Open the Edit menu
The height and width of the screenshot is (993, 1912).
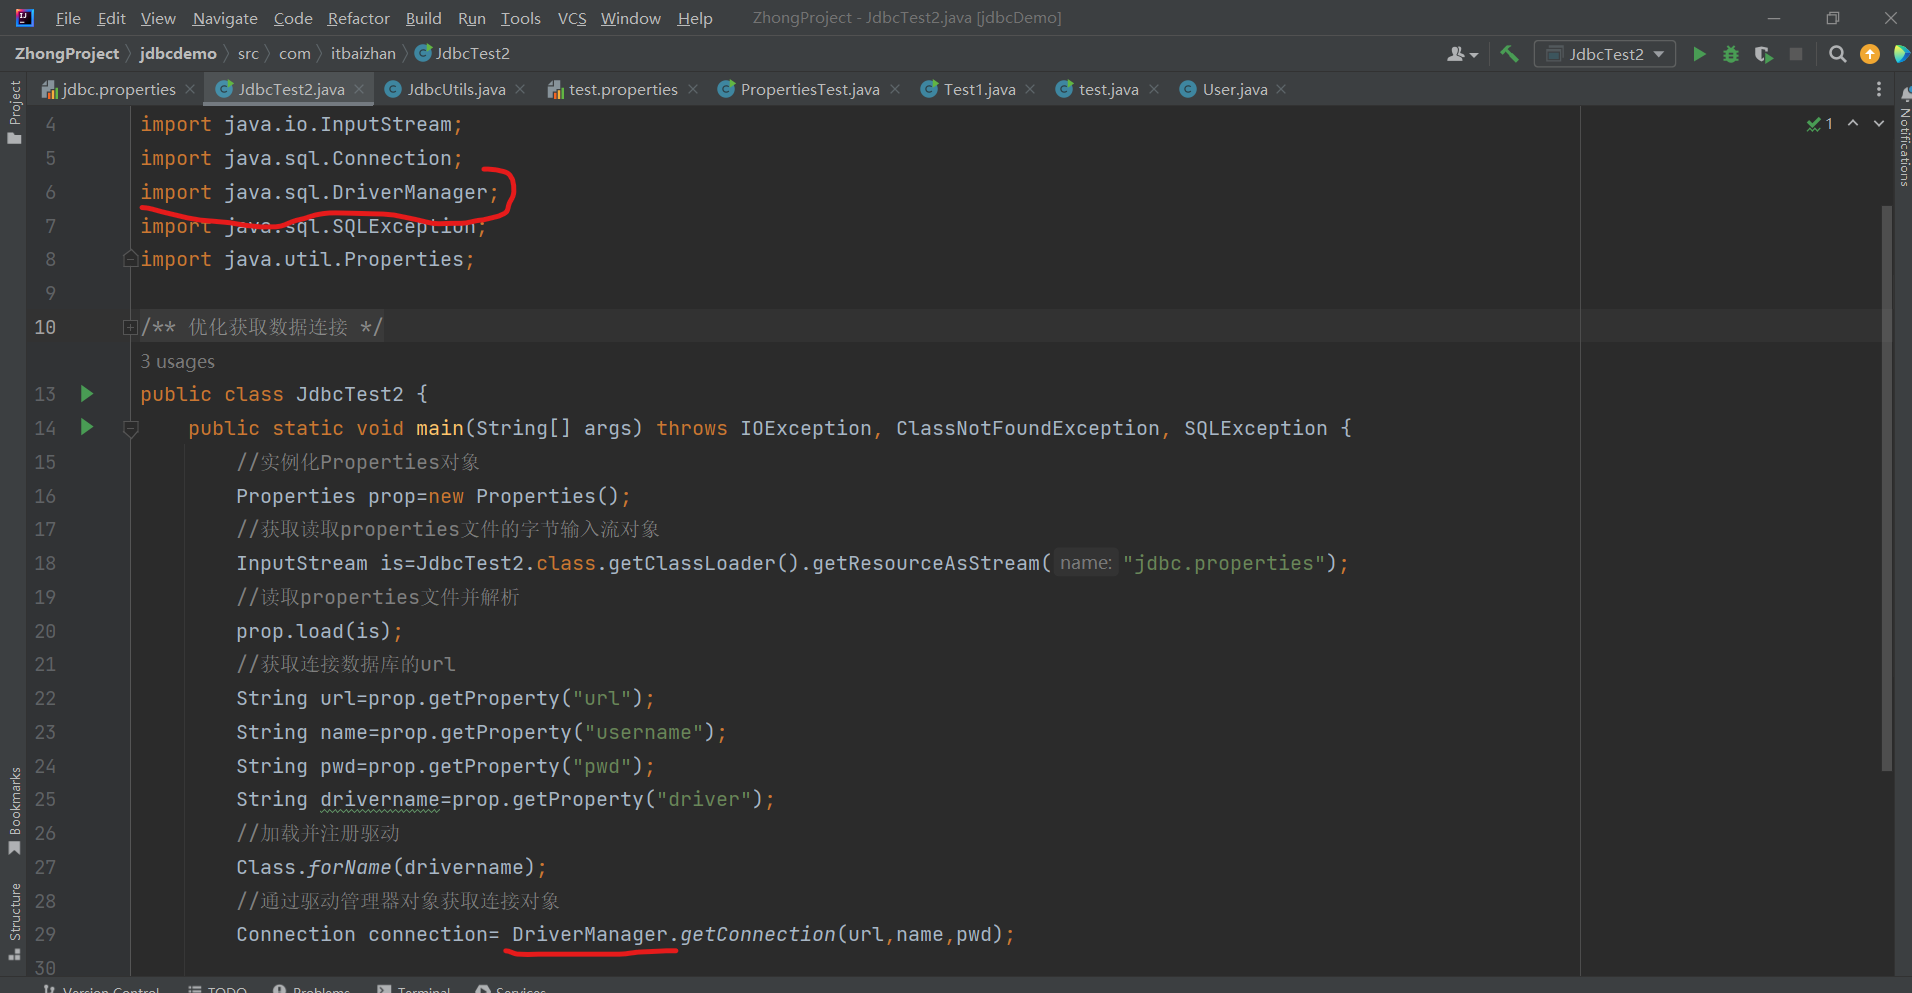tap(111, 18)
